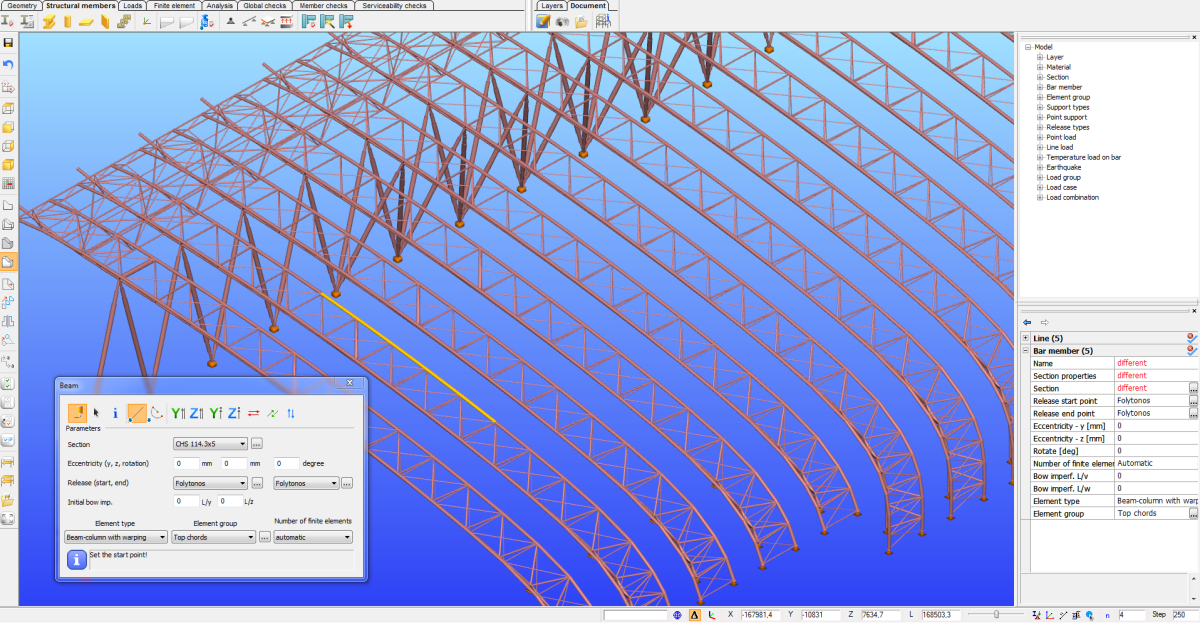The image size is (1200, 623).
Task: Click the red swap direction arrows icon
Action: tap(253, 412)
